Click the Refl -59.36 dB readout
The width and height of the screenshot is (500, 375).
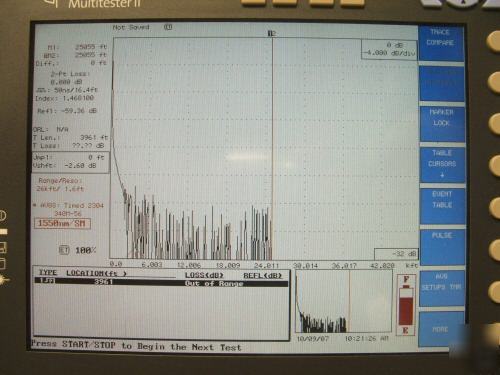(67, 111)
